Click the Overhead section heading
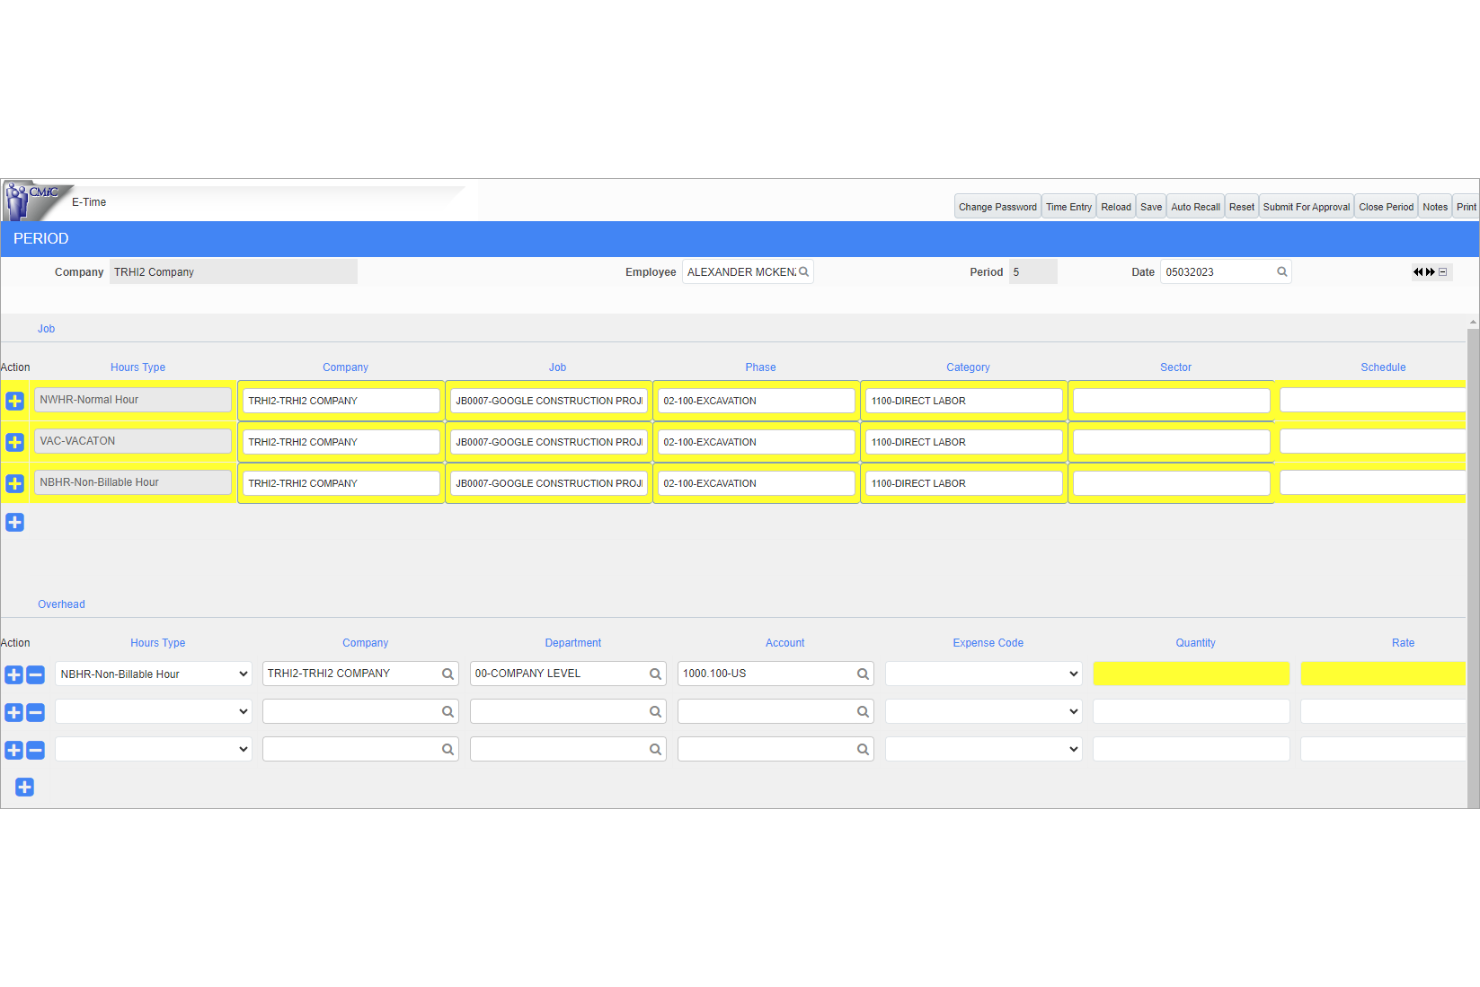Image resolution: width=1480 pixels, height=987 pixels. 61,604
